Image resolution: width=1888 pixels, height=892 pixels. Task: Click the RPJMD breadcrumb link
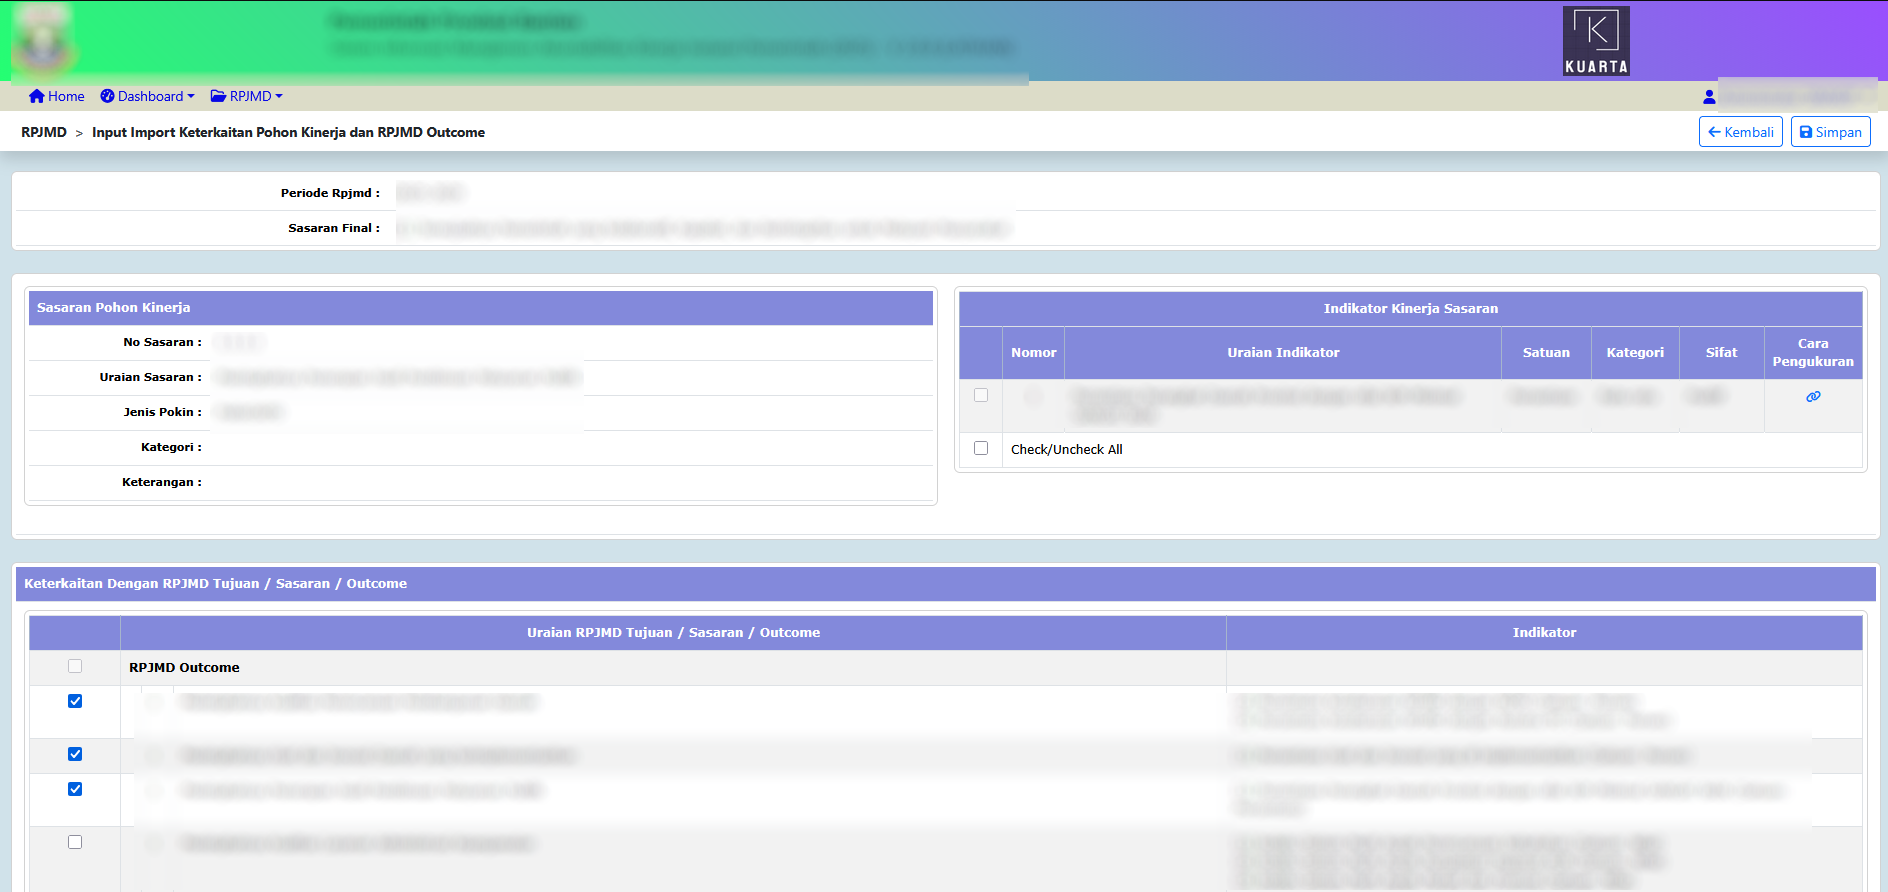44,132
